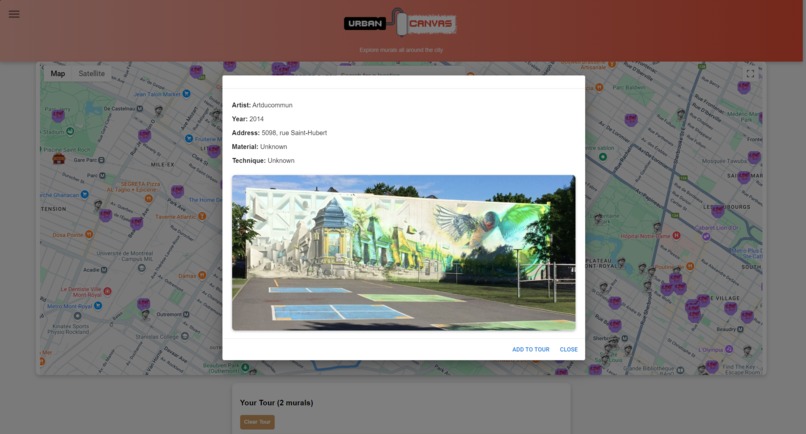Select the L'Olympia venue pin
This screenshot has width=806, height=434.
[x=728, y=349]
